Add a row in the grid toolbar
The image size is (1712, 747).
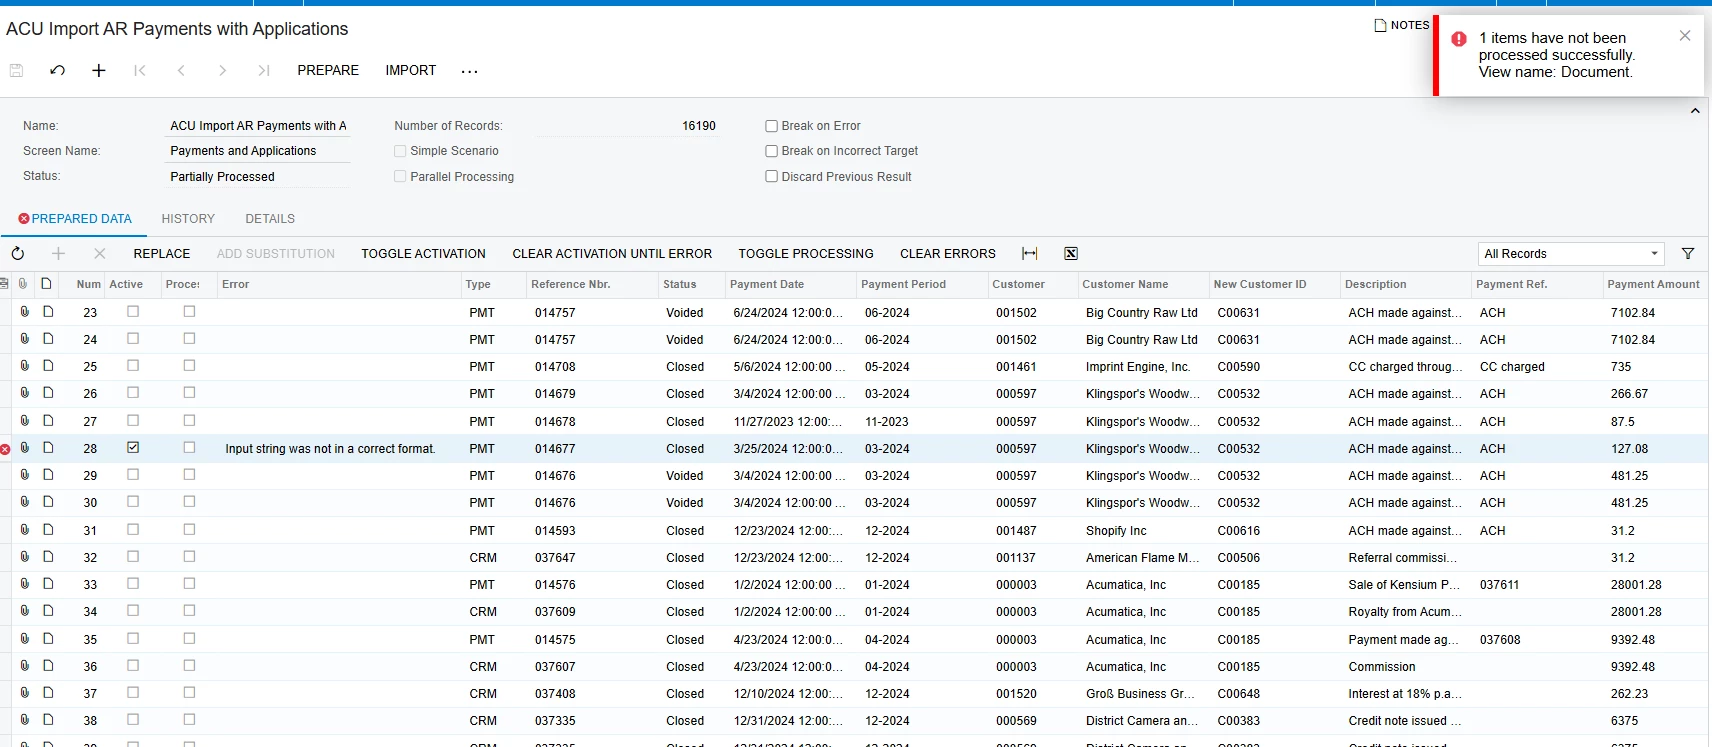[x=58, y=254]
